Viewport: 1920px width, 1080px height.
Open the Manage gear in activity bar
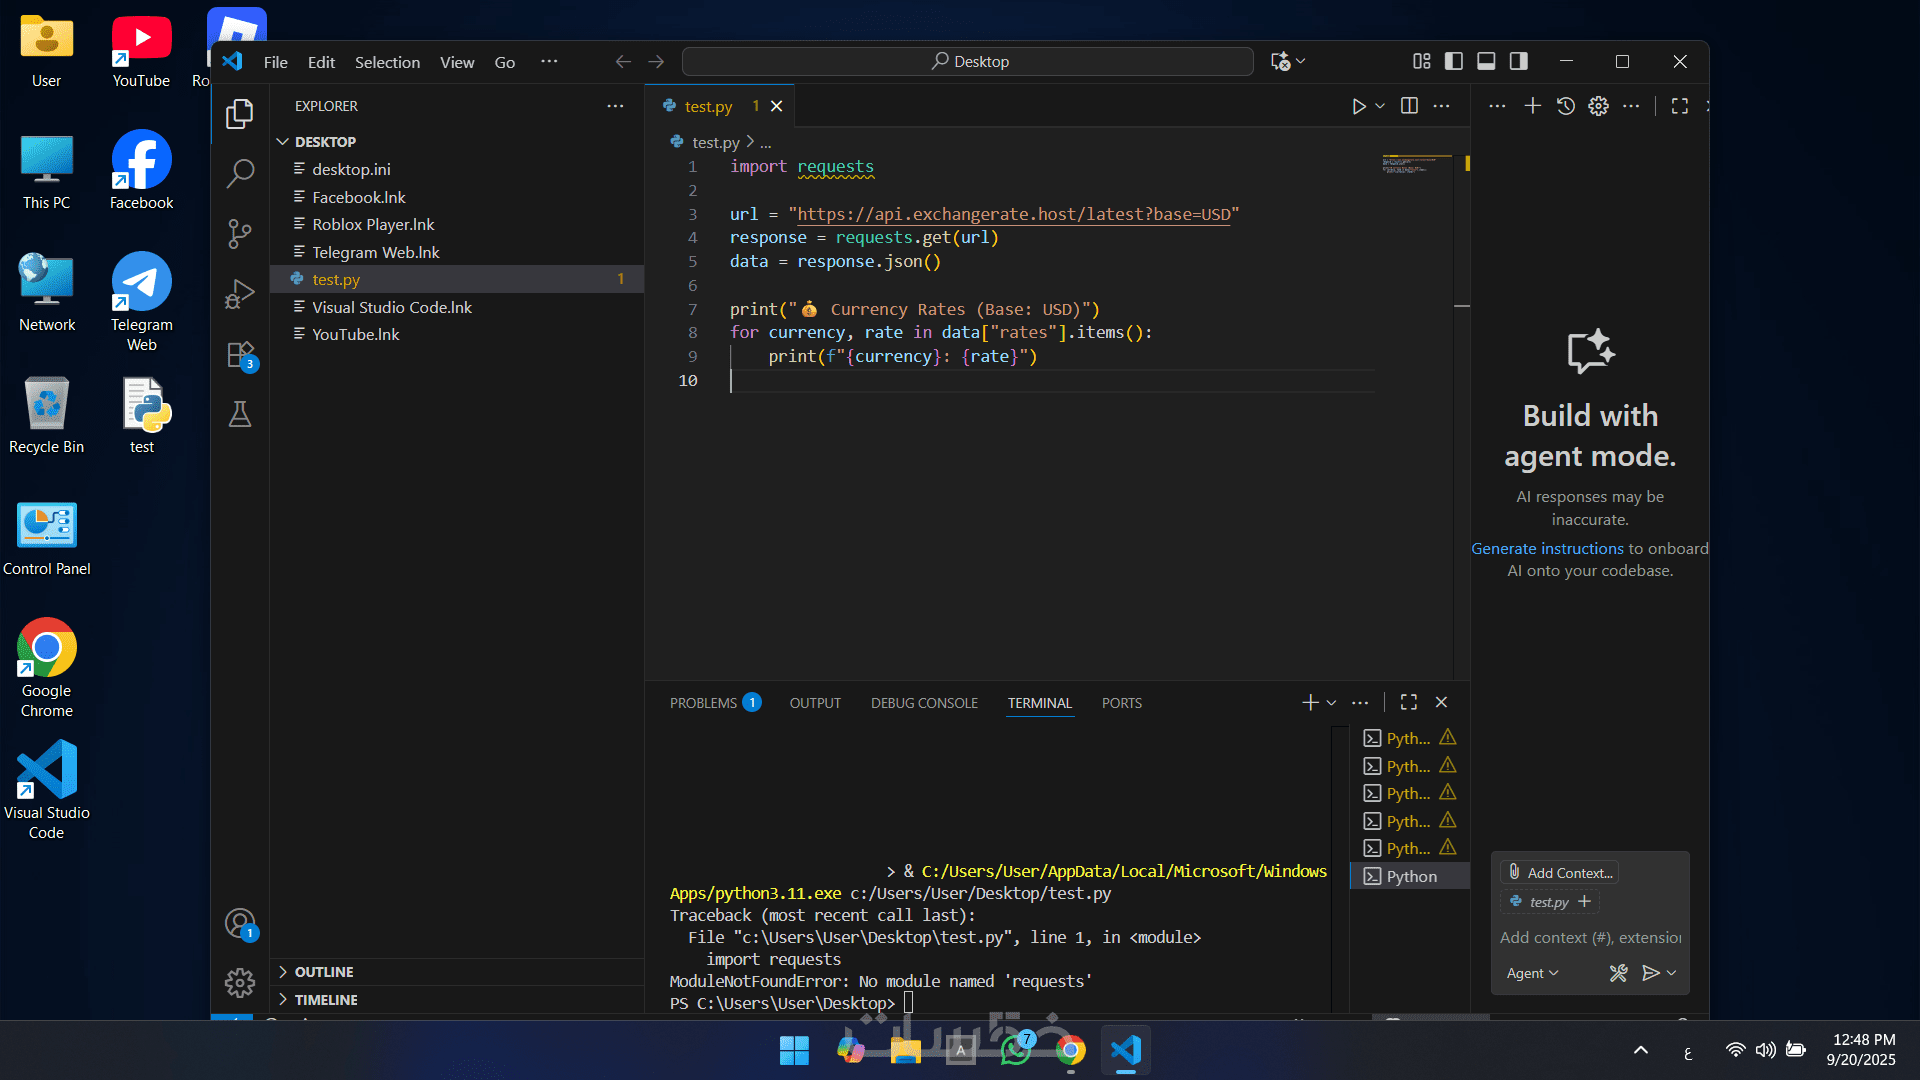[x=240, y=983]
